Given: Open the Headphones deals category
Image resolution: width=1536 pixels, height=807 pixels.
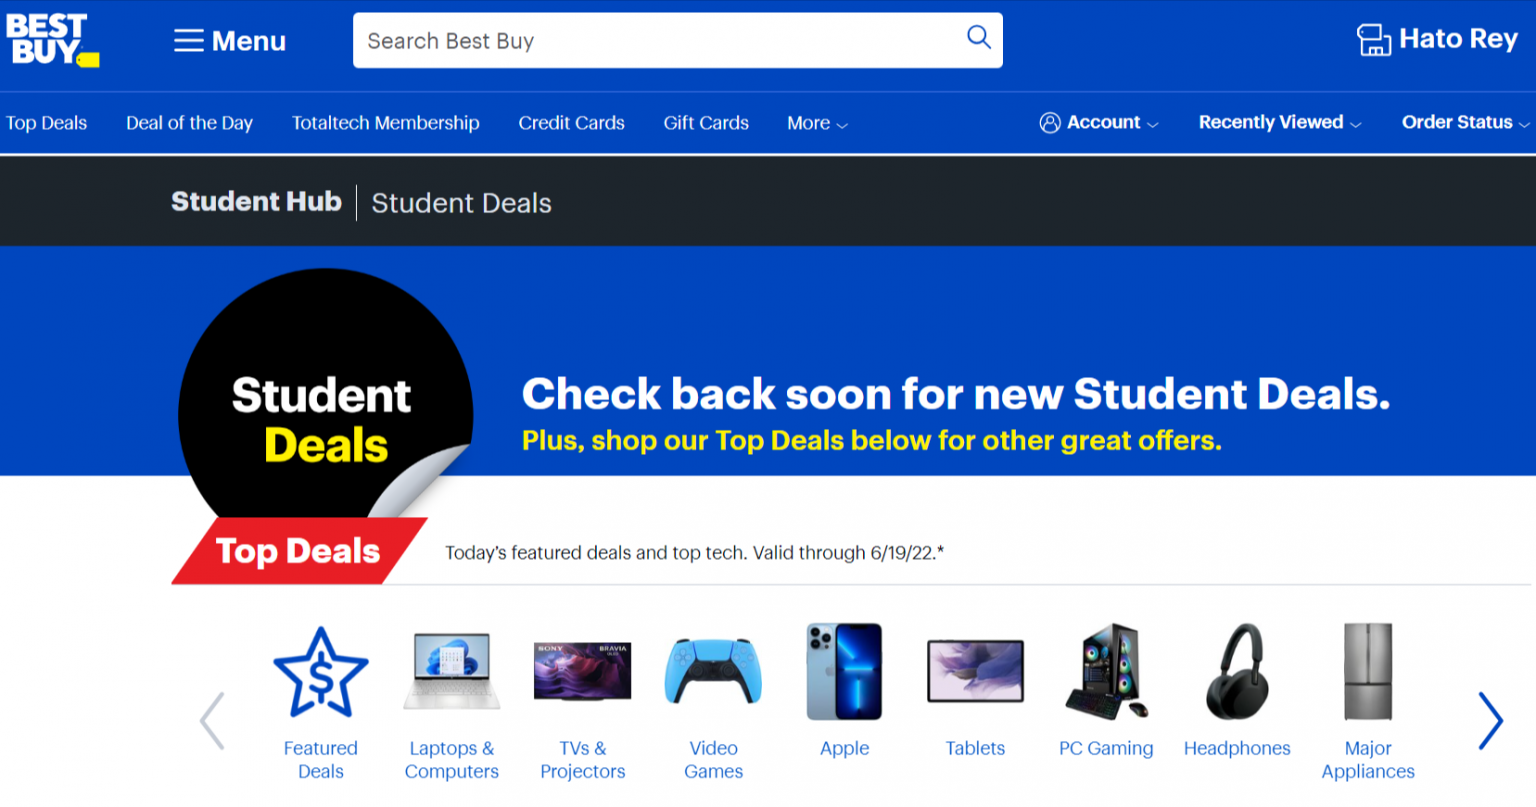Looking at the screenshot, I should (1237, 672).
